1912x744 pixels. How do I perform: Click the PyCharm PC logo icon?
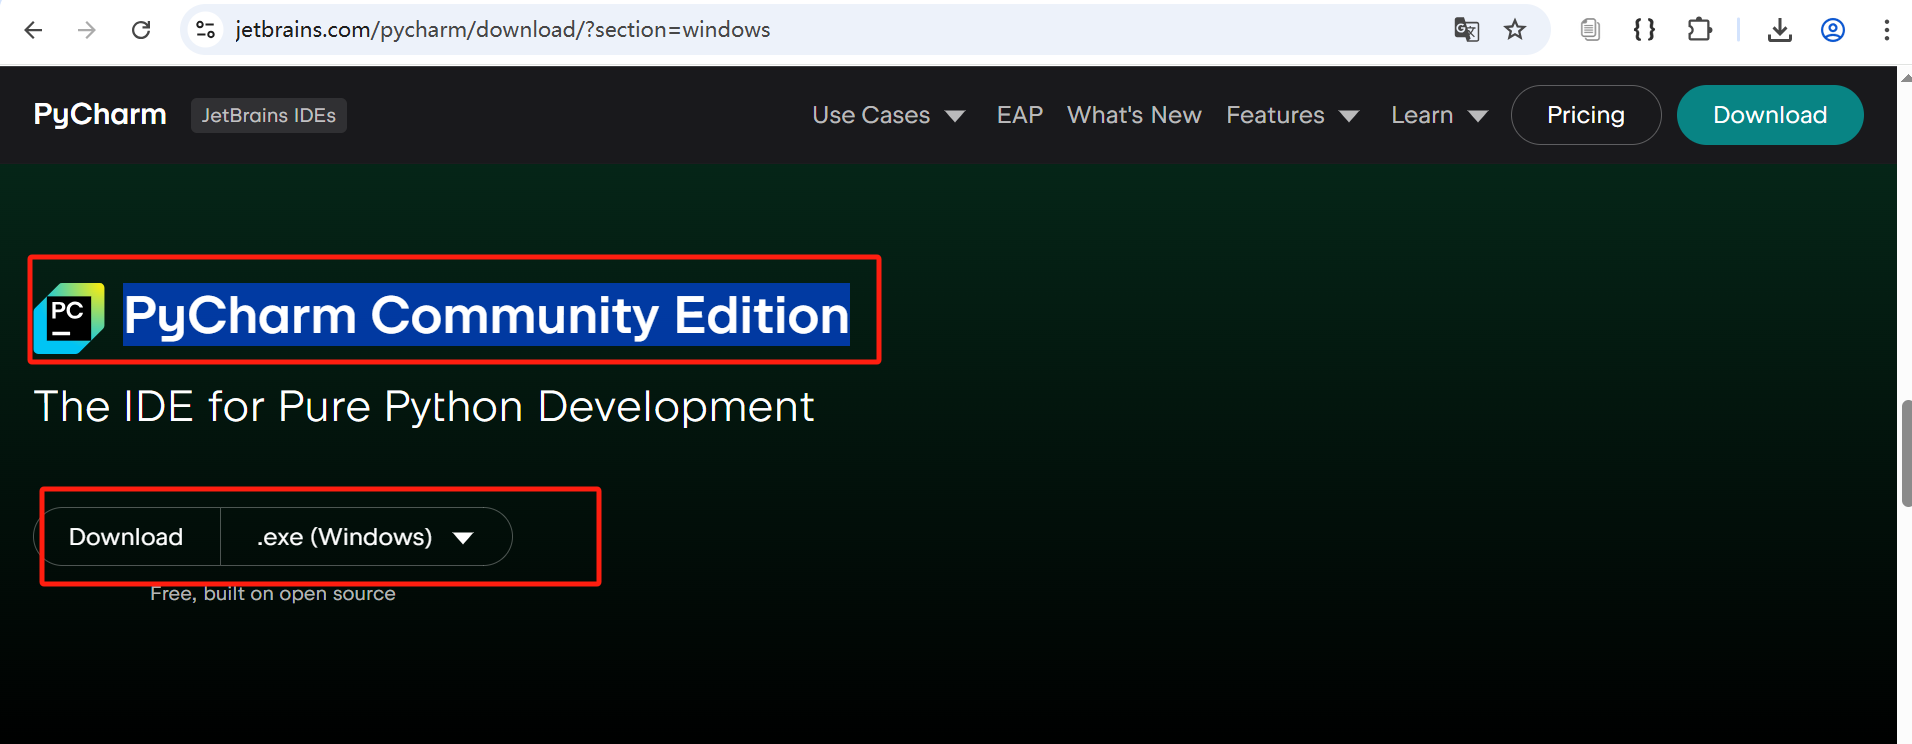point(69,318)
